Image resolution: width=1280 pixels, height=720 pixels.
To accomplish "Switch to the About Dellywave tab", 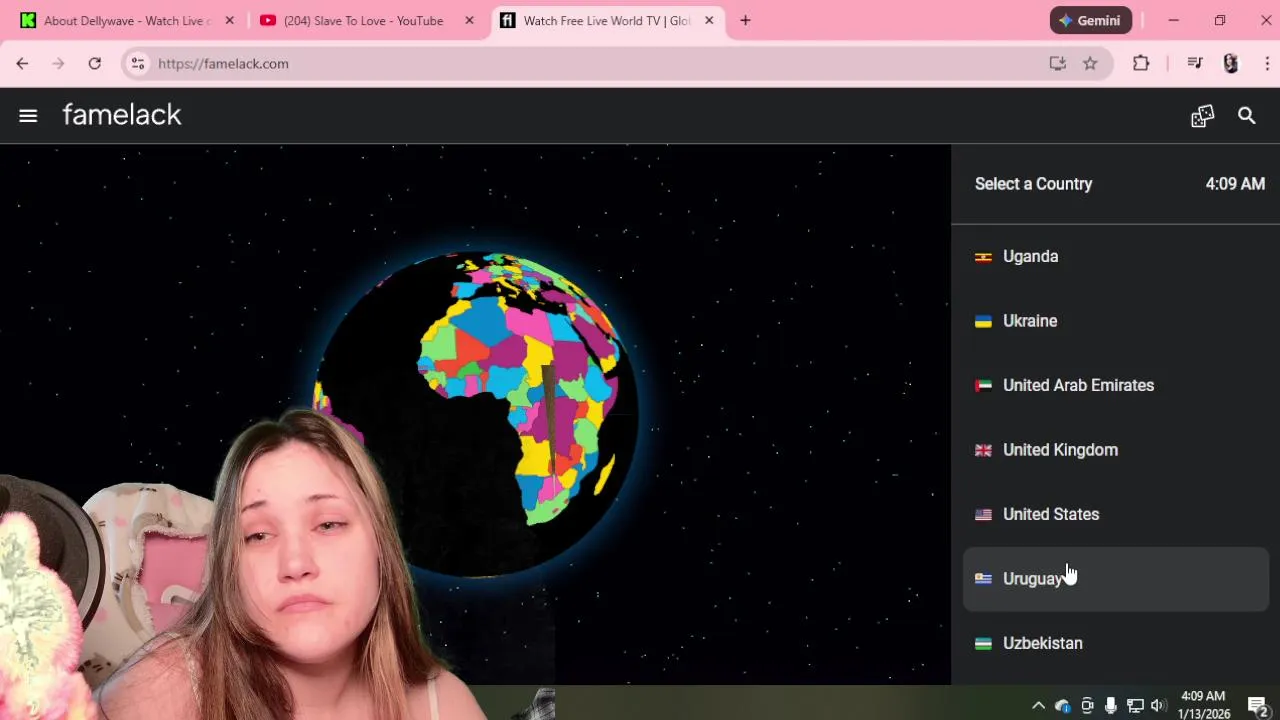I will point(125,20).
